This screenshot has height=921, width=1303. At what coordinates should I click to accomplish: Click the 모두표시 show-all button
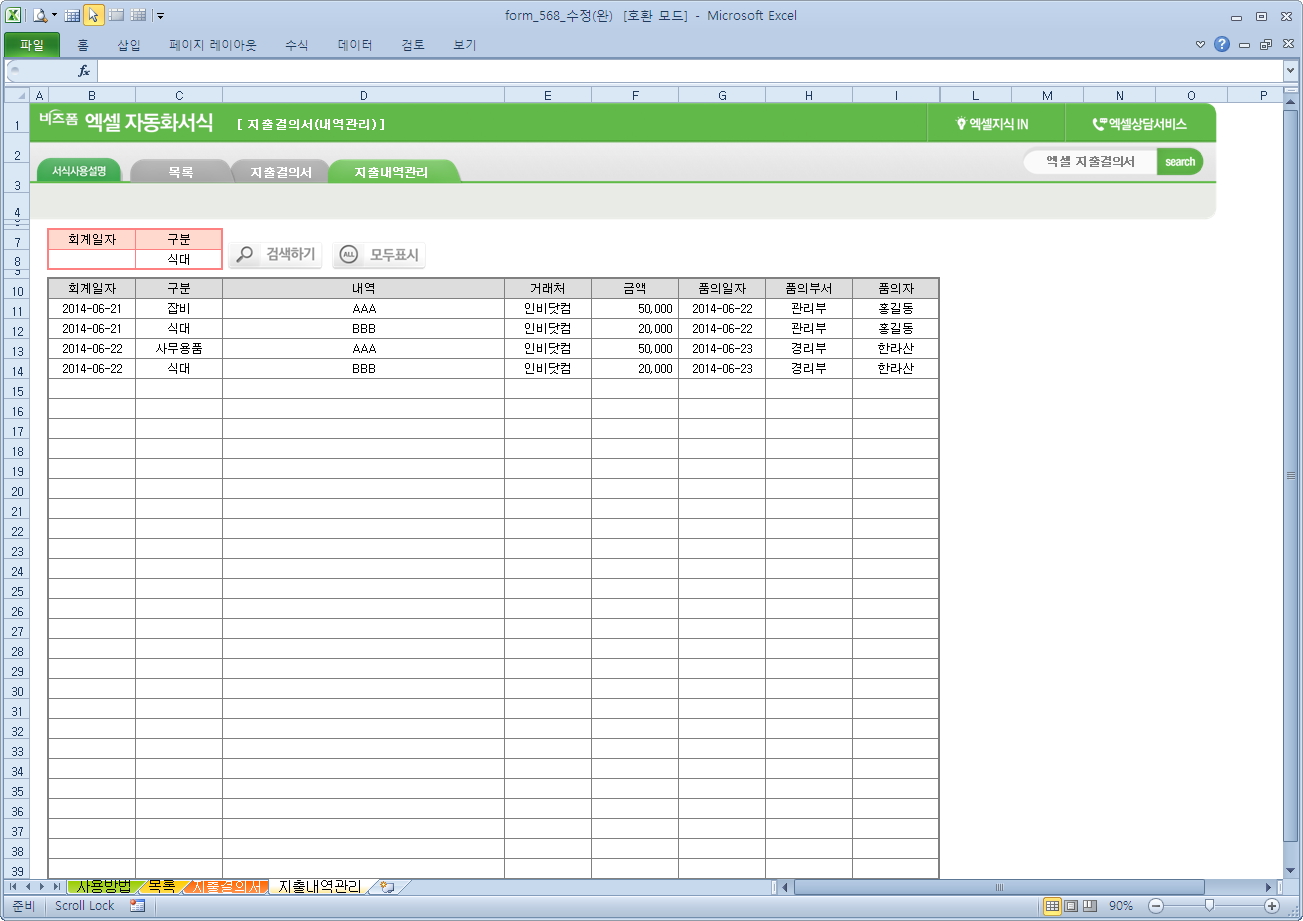point(380,255)
